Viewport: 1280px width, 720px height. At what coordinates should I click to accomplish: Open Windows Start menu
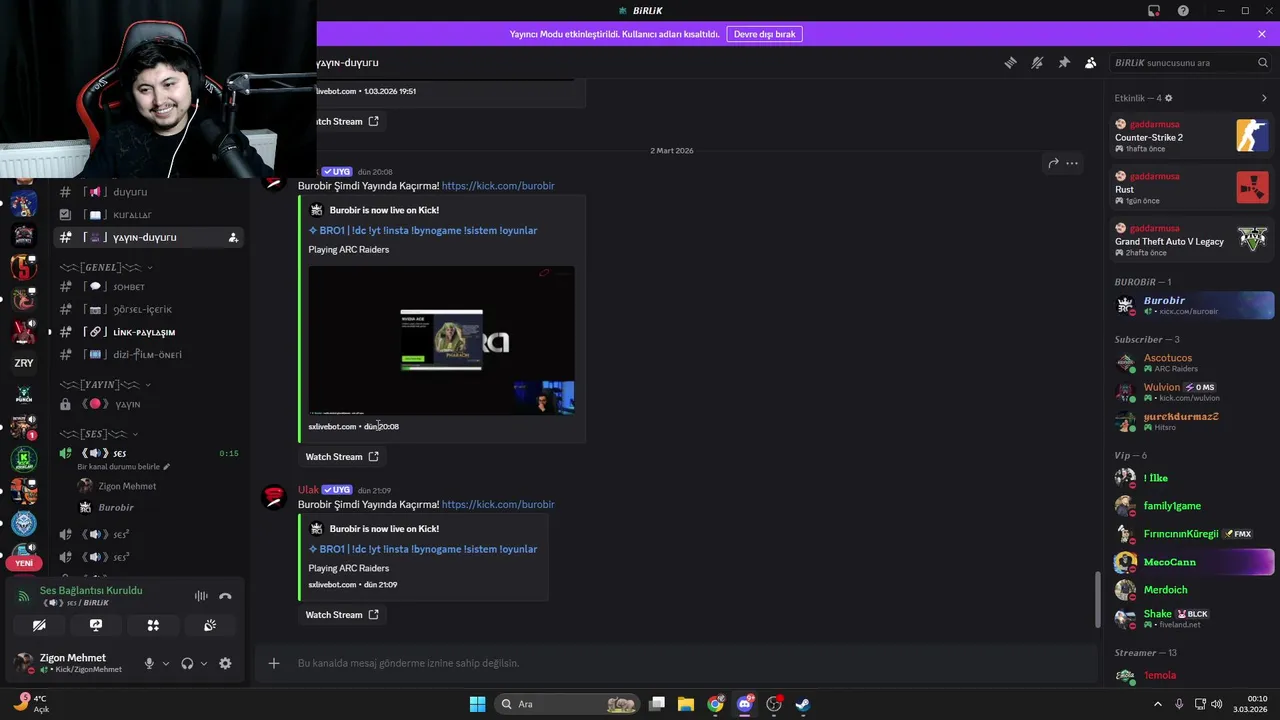[x=477, y=704]
